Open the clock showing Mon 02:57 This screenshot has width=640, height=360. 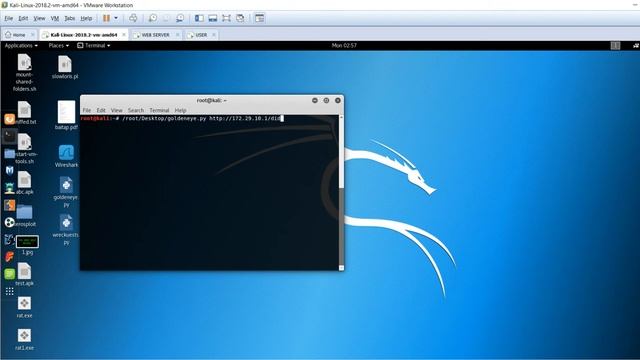(x=344, y=46)
